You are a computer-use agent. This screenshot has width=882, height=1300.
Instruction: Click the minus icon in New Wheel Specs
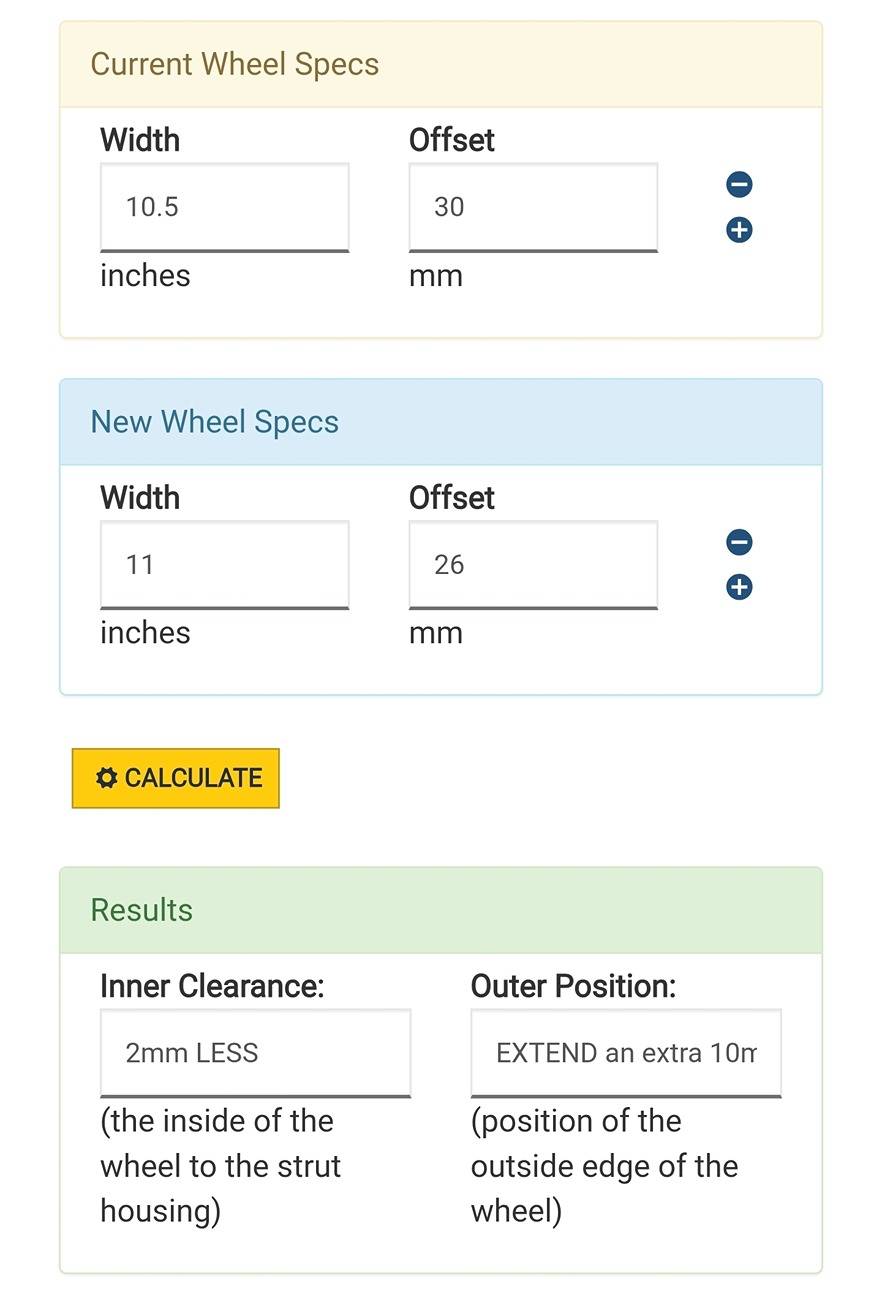click(739, 542)
